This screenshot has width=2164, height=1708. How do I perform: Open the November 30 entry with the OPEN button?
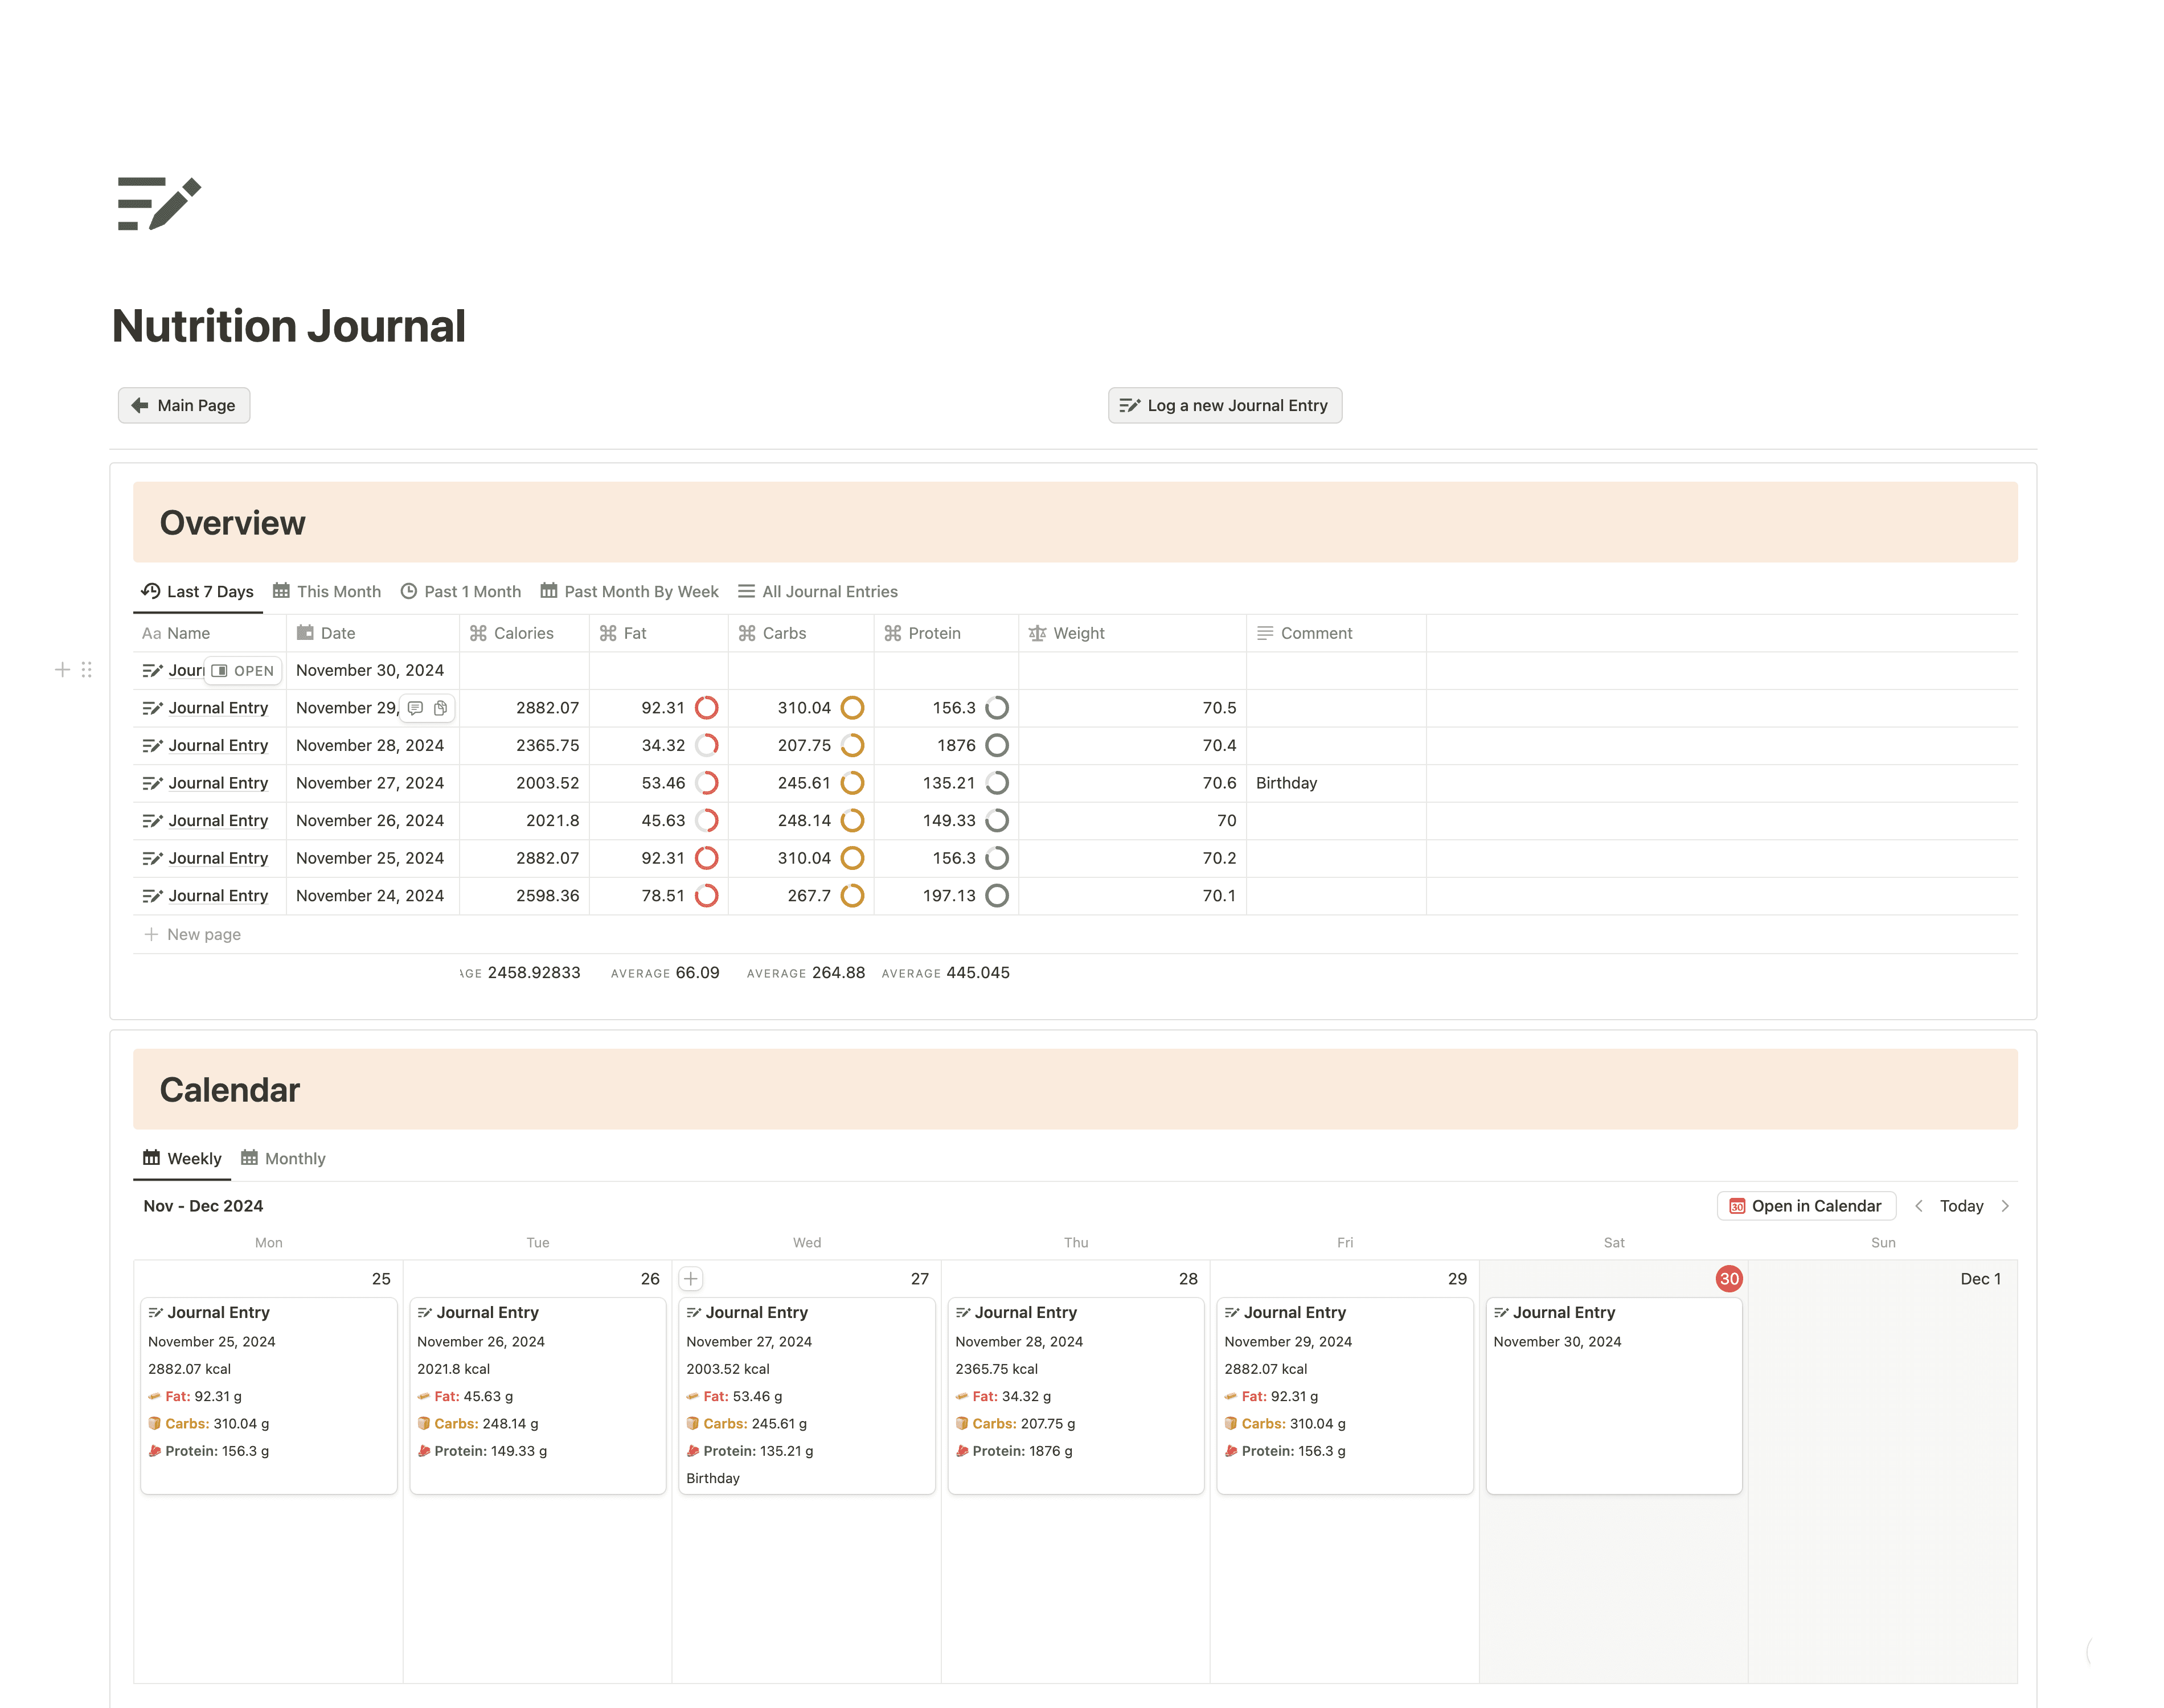[x=243, y=670]
